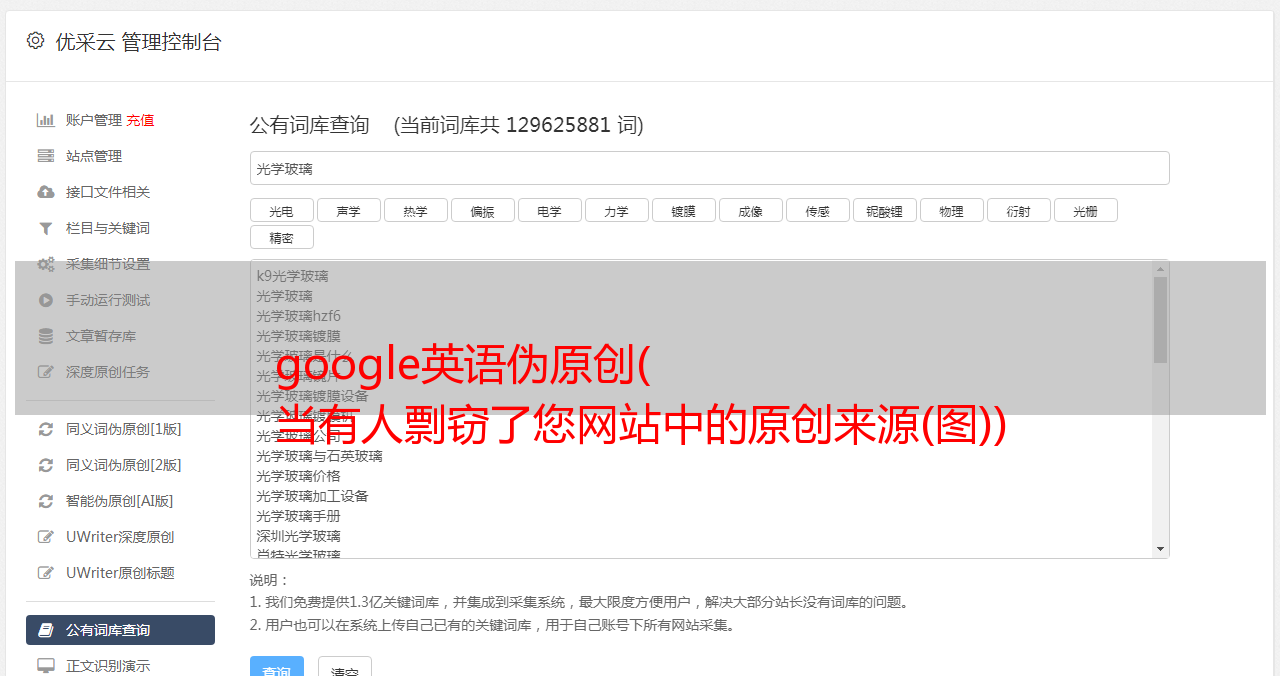Click the results list scrollbar thumb
This screenshot has width=1280, height=676.
[1160, 320]
